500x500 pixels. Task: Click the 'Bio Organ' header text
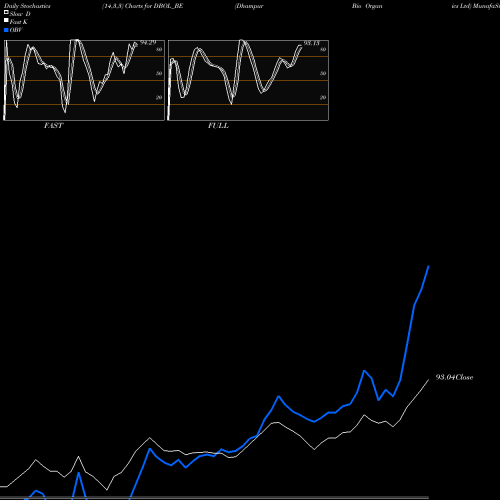point(367,6)
